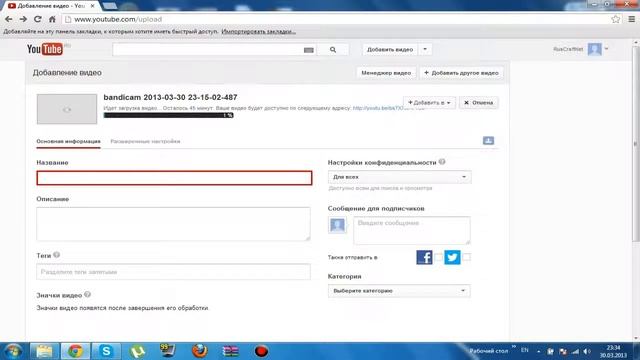Click the browser forward arrow

(x=23, y=19)
